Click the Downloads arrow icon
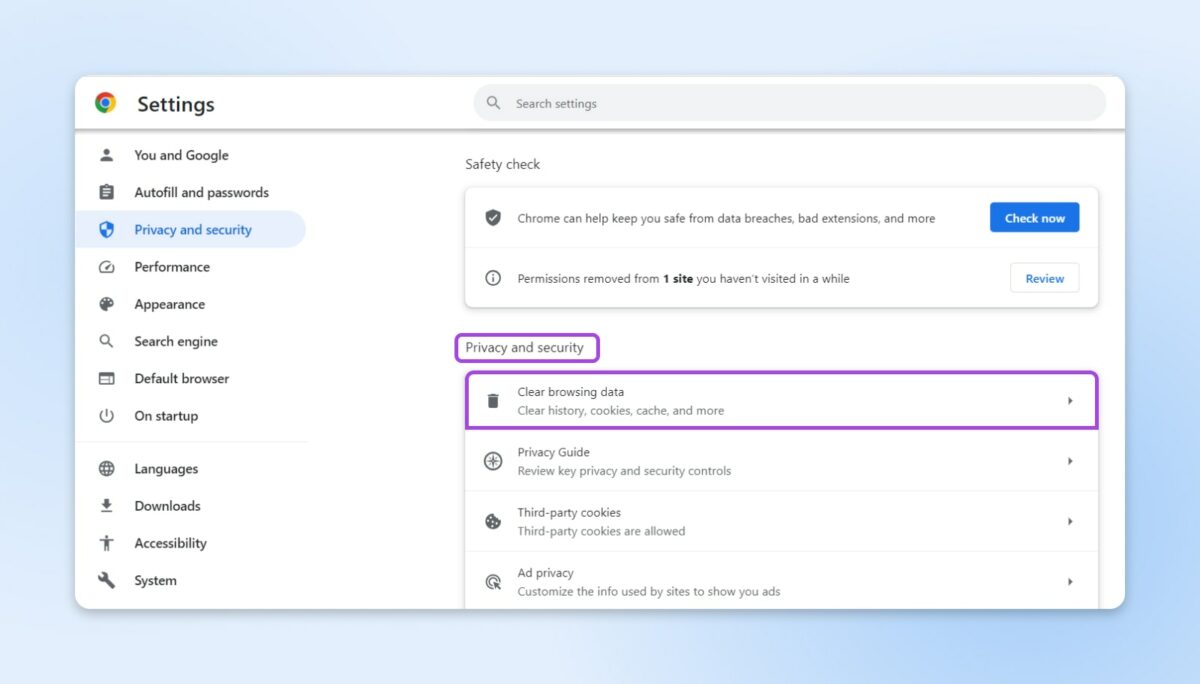Viewport: 1200px width, 684px height. click(107, 506)
